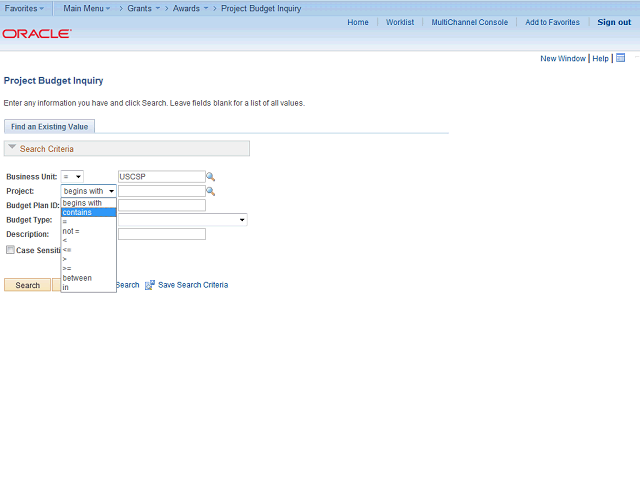The width and height of the screenshot is (640, 480).
Task: Click the Oracle logo
Action: point(37,33)
